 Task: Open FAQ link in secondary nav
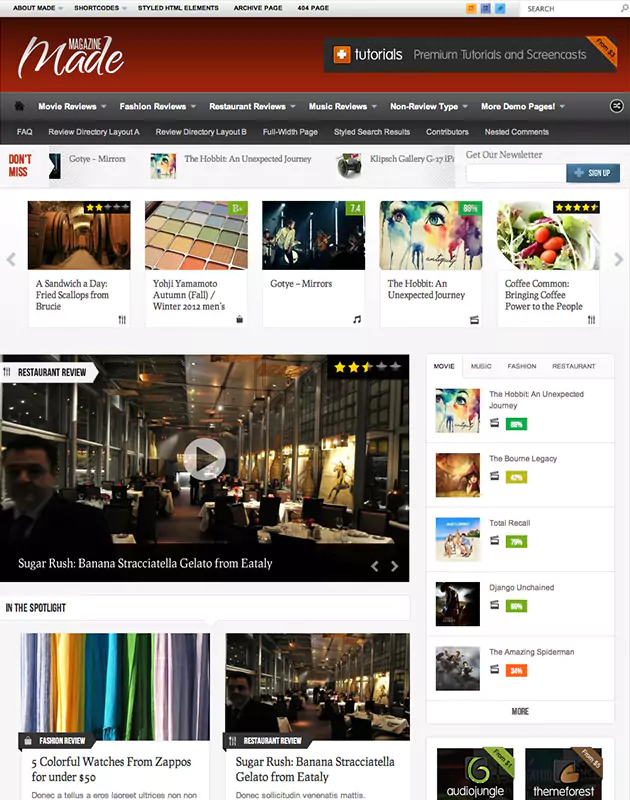click(24, 132)
